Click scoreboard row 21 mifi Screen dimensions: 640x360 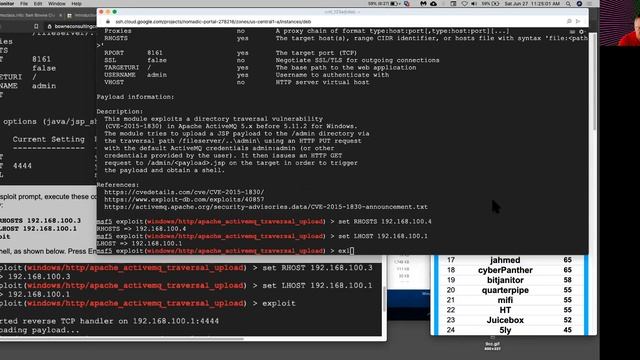pos(511,300)
